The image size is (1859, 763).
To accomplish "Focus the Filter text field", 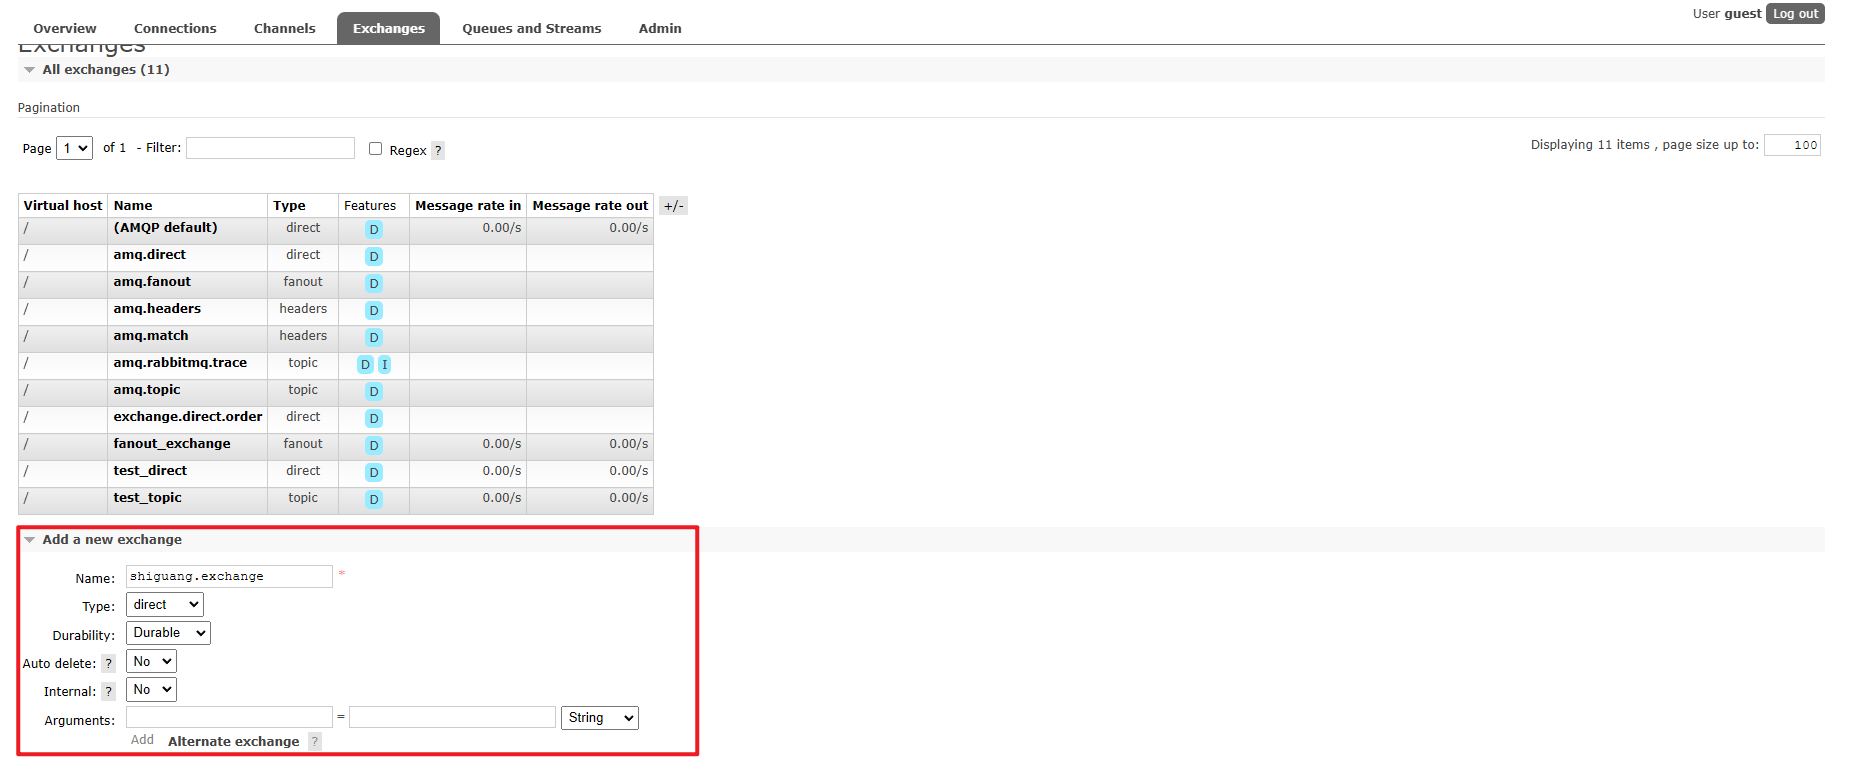I will click(x=270, y=148).
